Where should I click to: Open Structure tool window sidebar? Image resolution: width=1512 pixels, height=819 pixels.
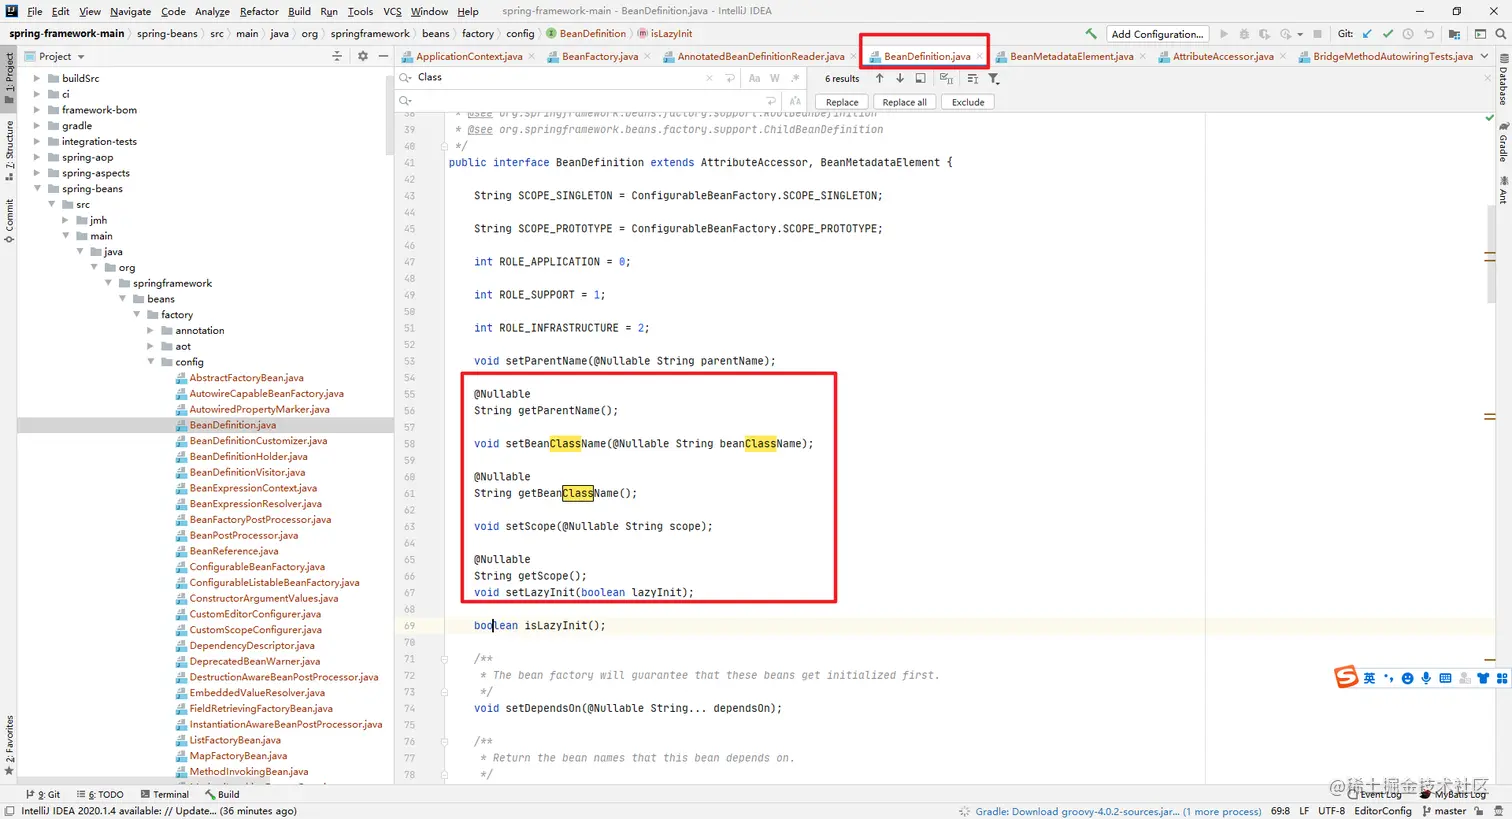[9, 150]
